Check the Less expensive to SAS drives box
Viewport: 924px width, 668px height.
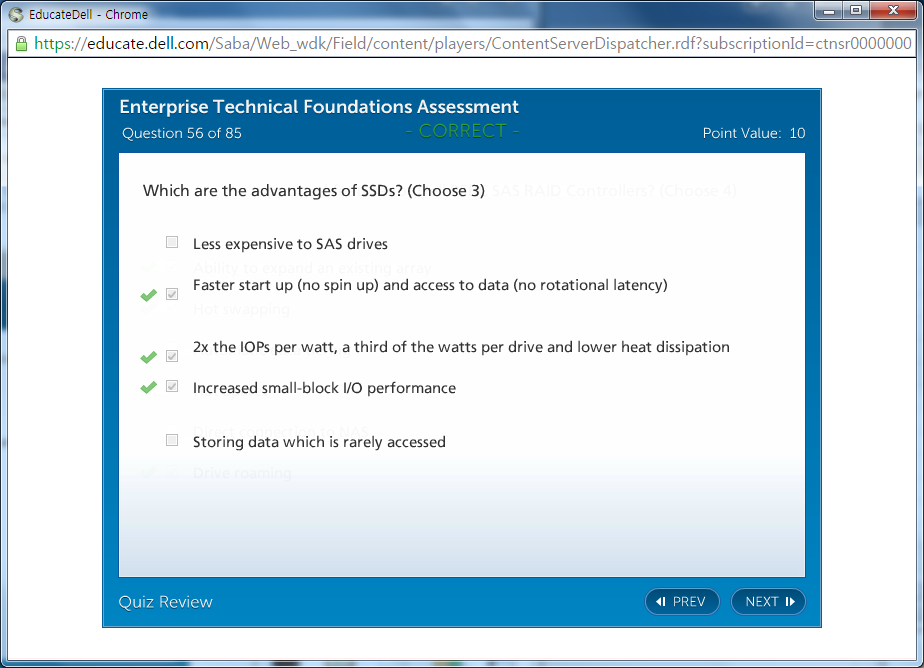[172, 242]
